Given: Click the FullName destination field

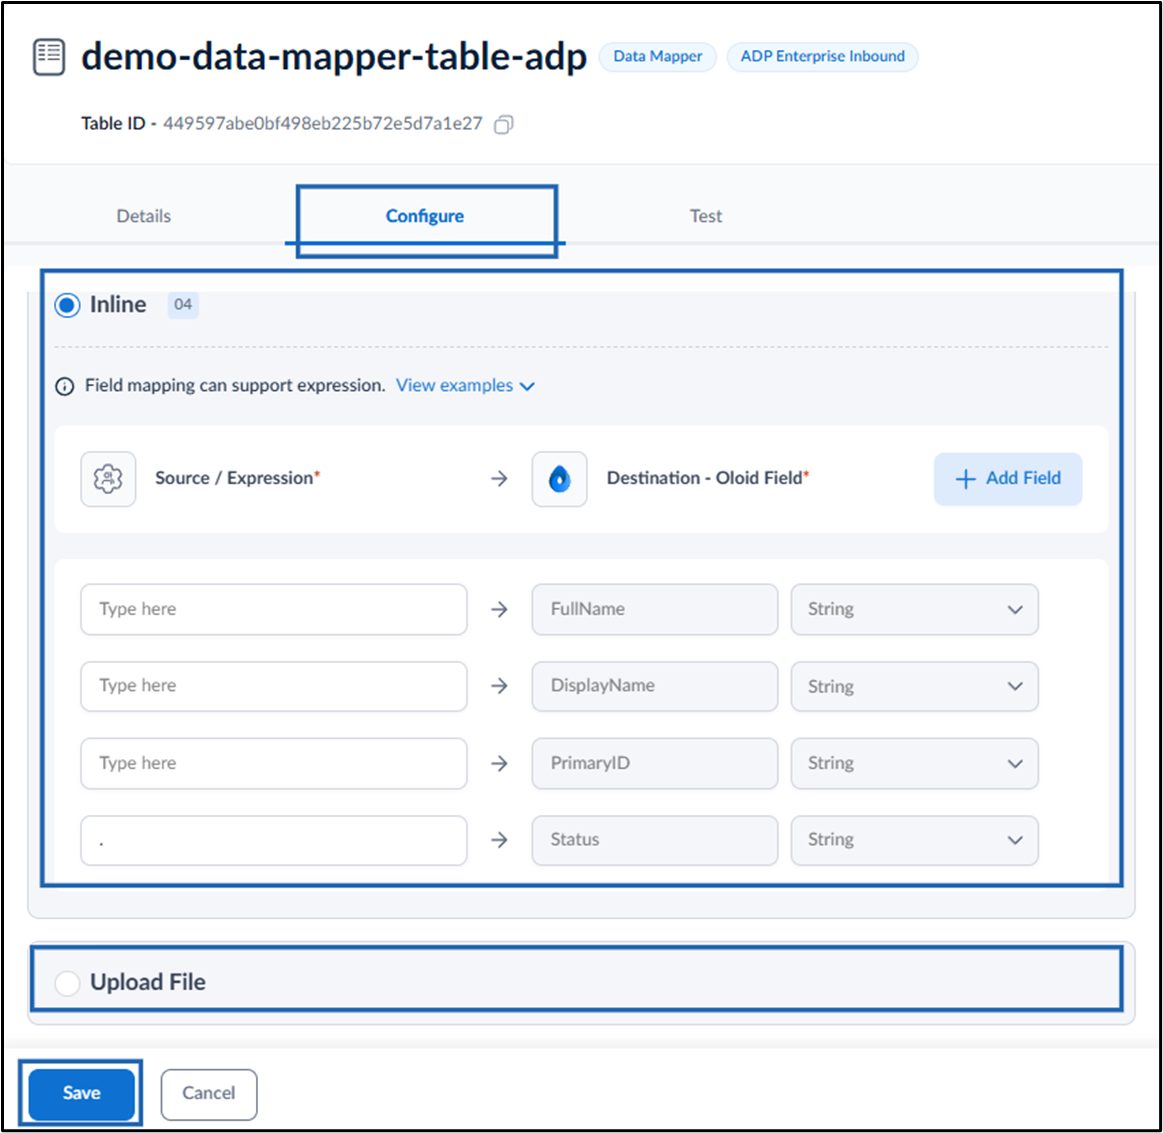Looking at the screenshot, I should point(655,610).
